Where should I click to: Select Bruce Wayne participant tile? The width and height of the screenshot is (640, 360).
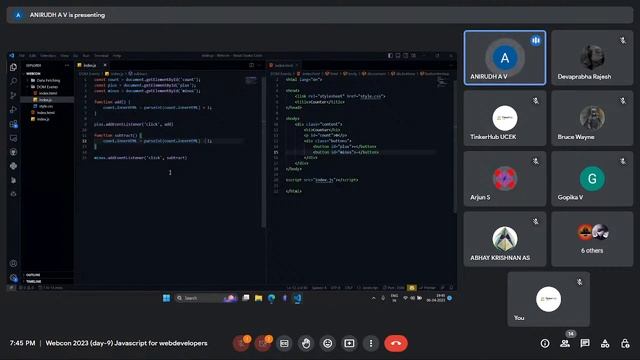pyautogui.click(x=592, y=118)
